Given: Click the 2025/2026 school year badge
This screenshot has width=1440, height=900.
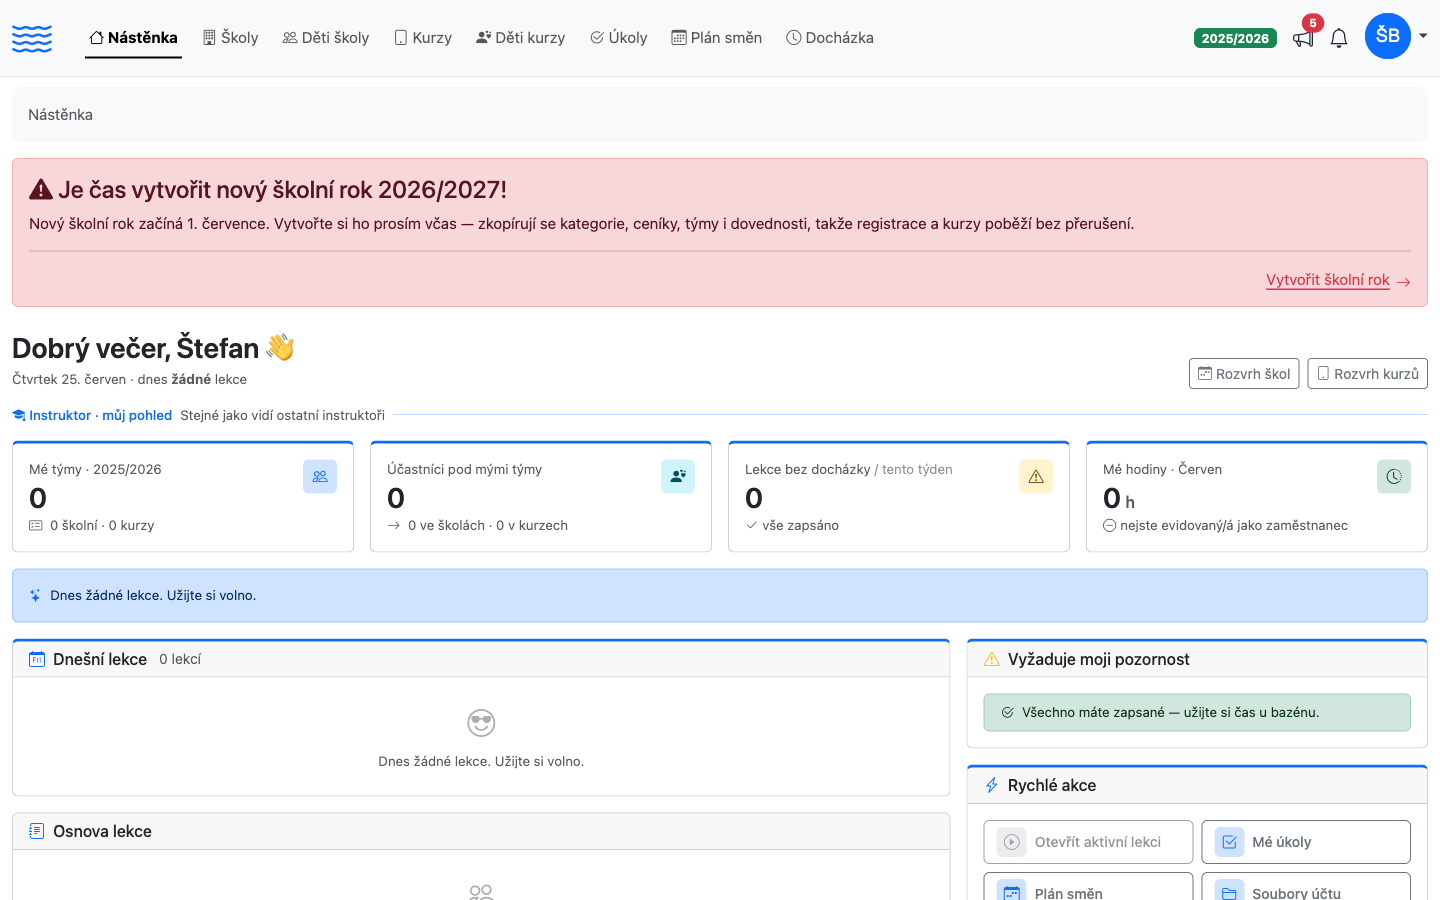Looking at the screenshot, I should (1235, 38).
